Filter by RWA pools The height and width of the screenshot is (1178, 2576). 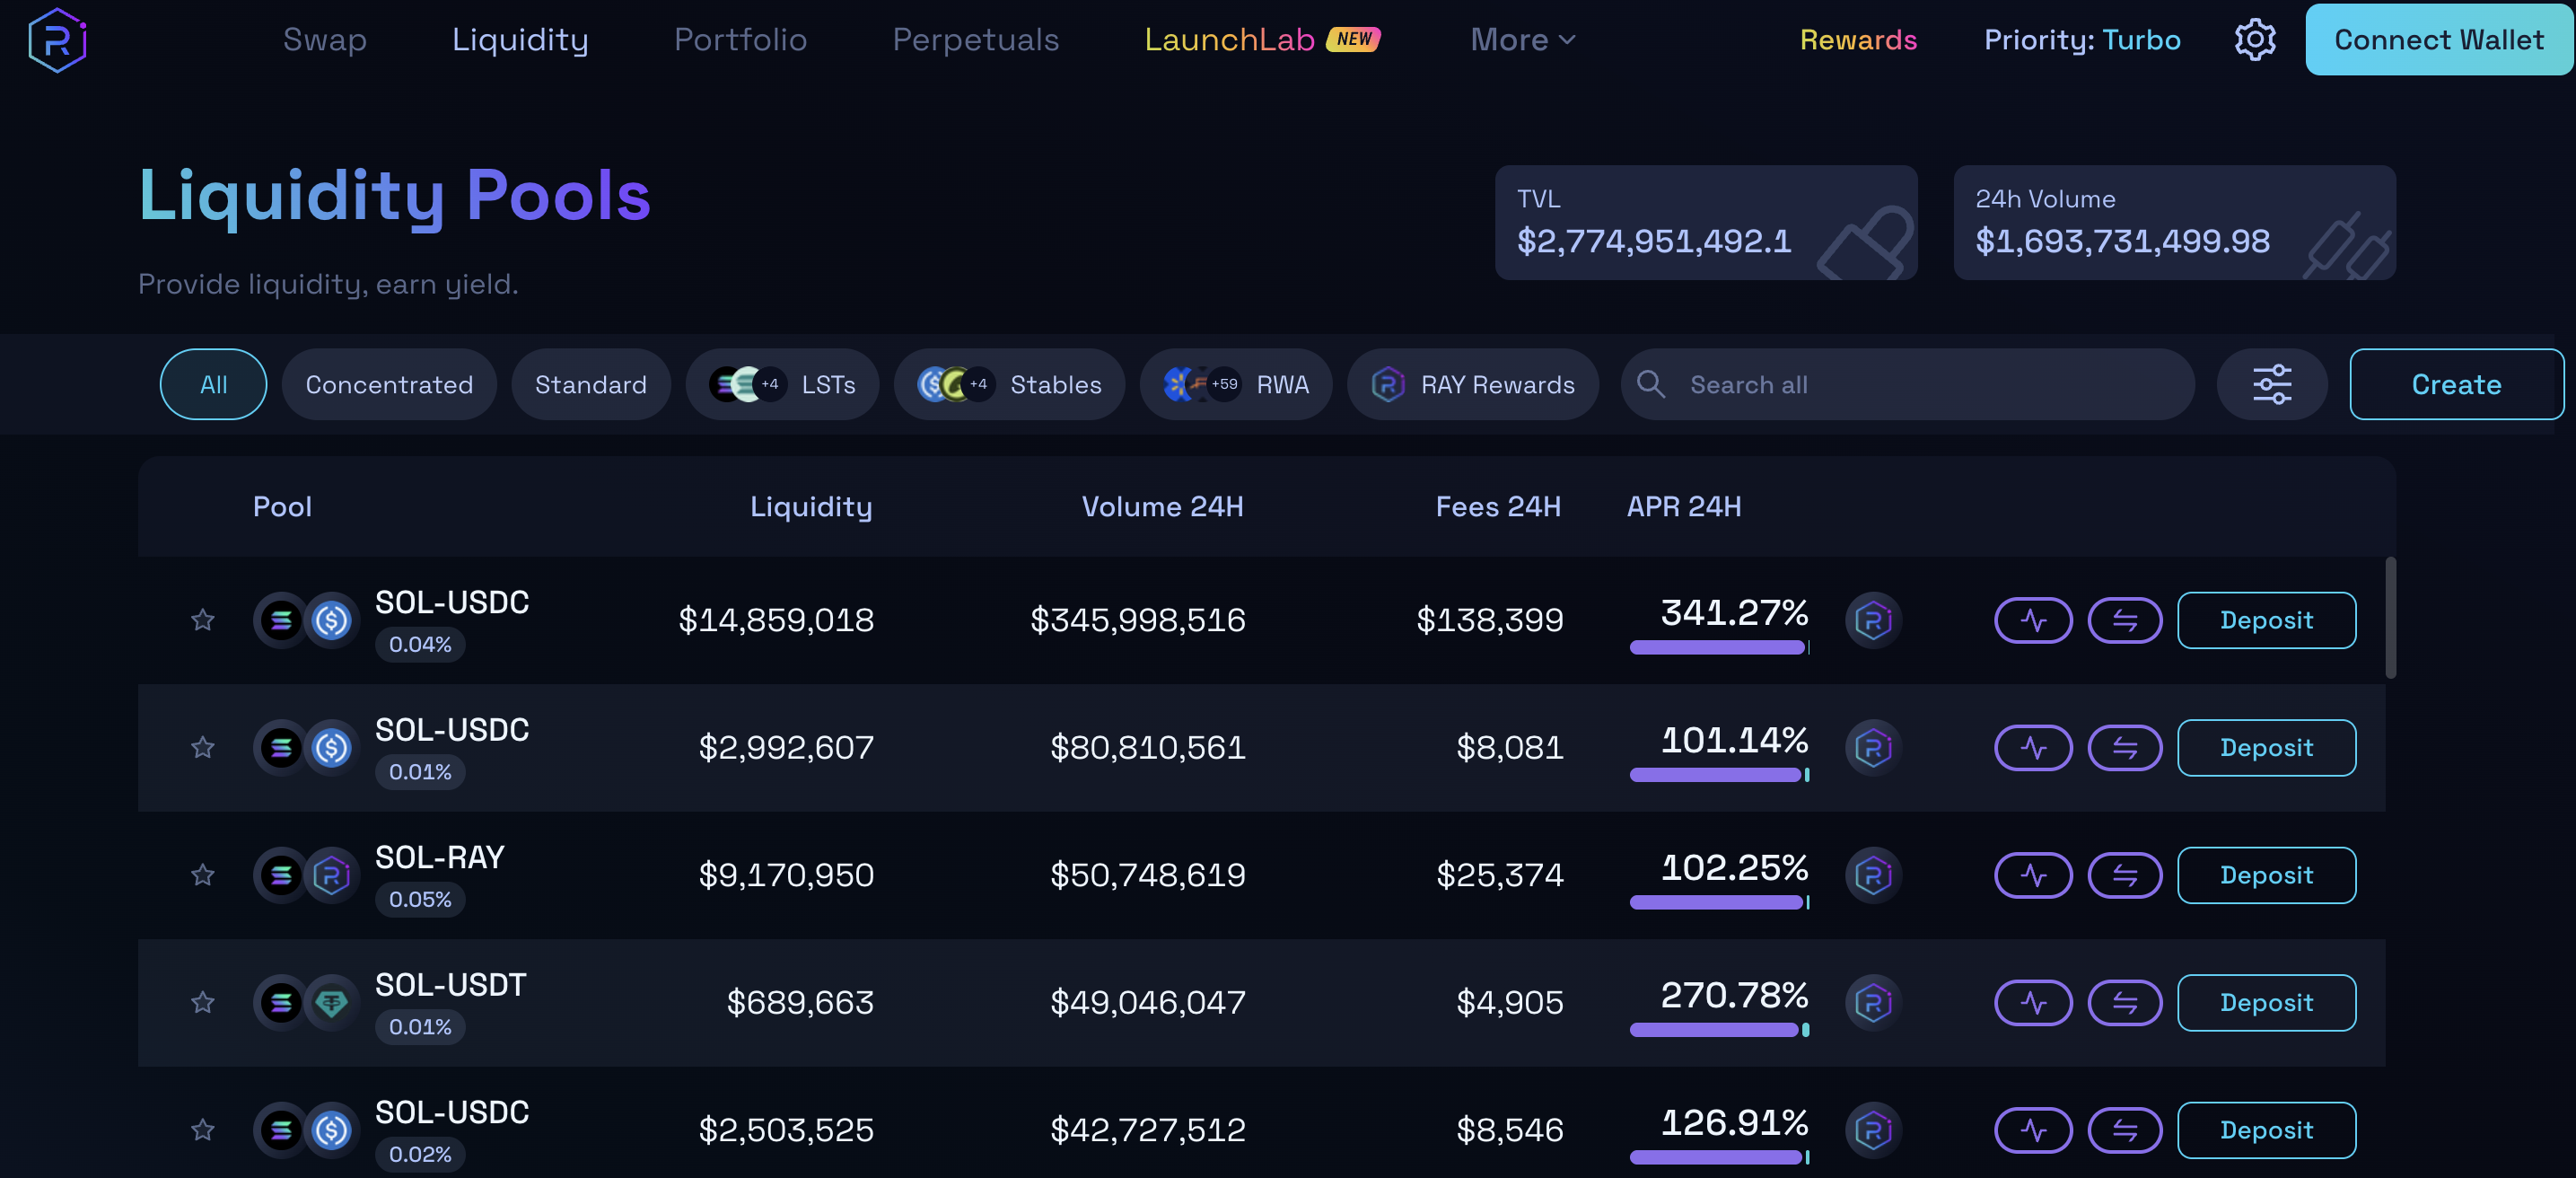(1236, 384)
